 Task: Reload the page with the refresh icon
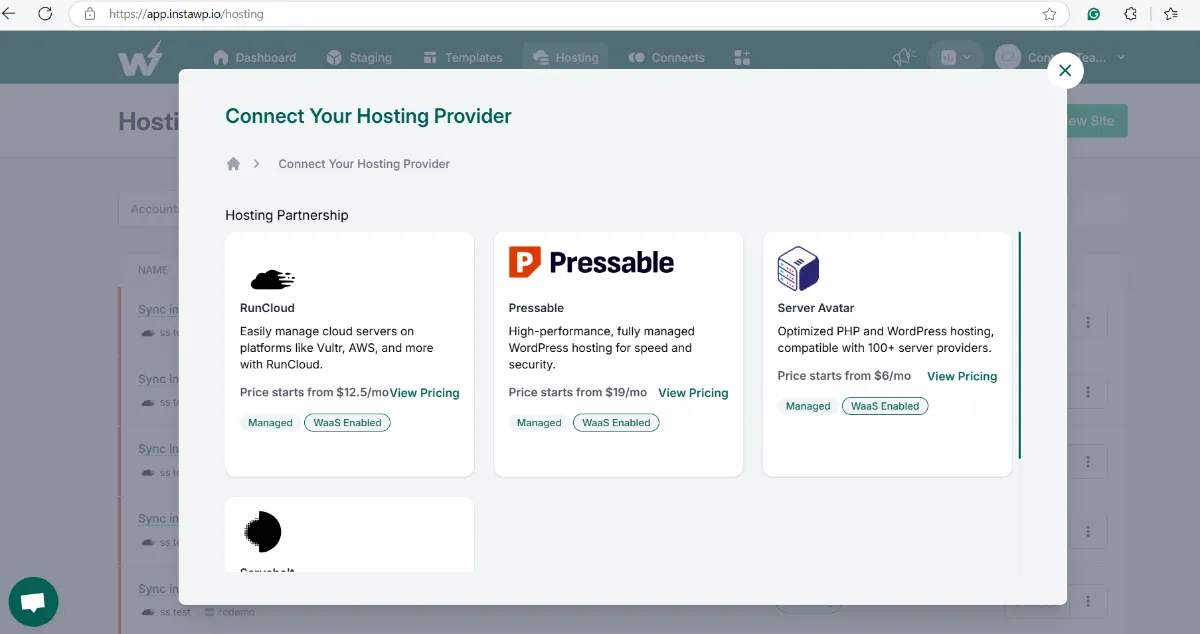(x=46, y=14)
